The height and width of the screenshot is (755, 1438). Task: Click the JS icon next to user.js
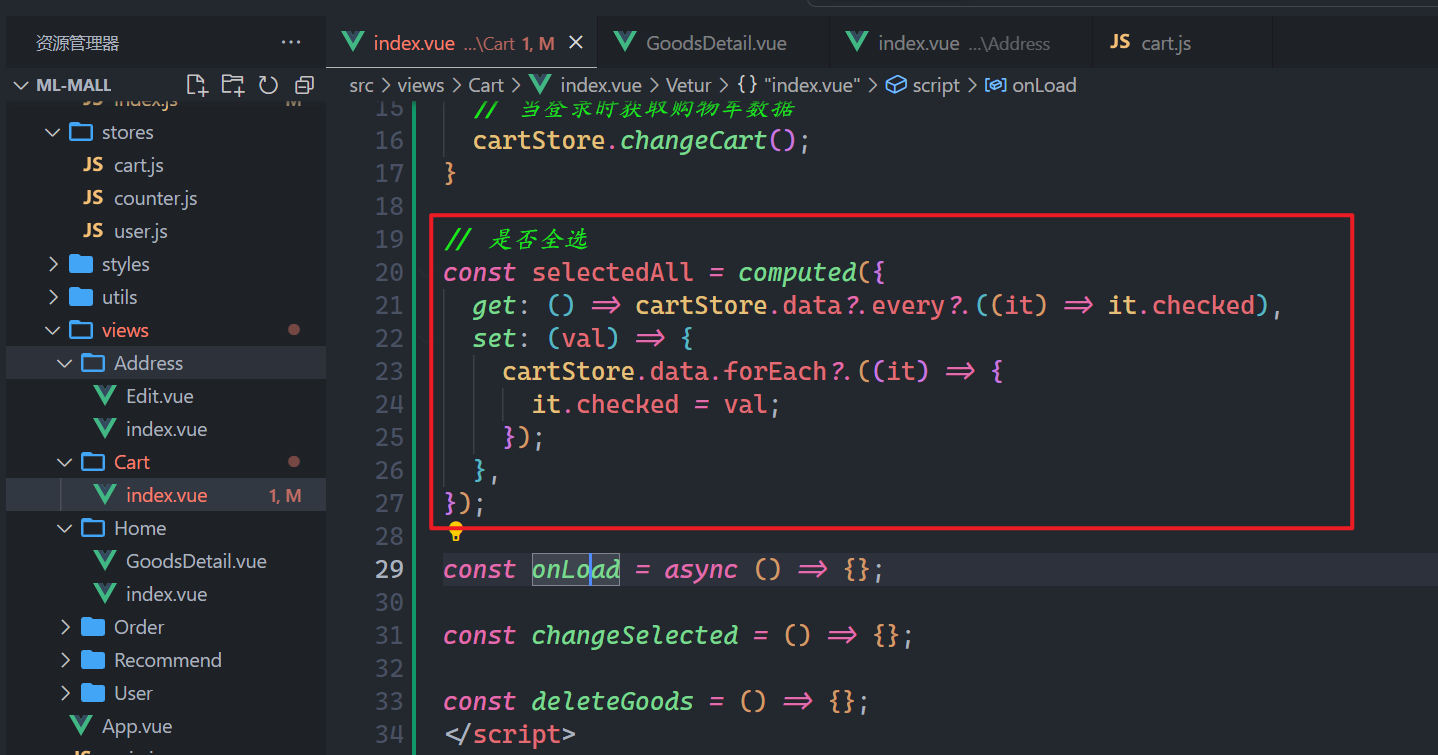coord(93,231)
